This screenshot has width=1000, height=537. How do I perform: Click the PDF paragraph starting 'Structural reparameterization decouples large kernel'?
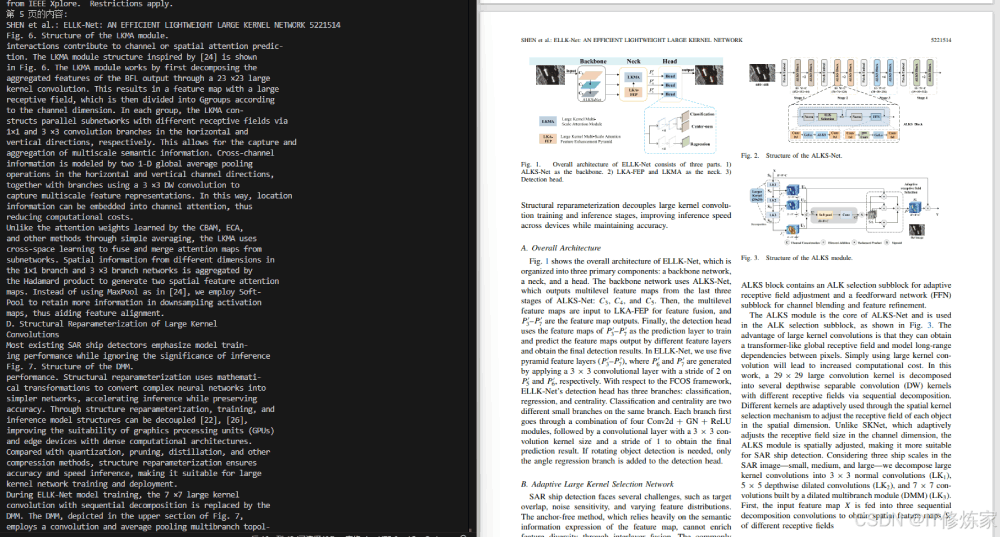tap(626, 216)
